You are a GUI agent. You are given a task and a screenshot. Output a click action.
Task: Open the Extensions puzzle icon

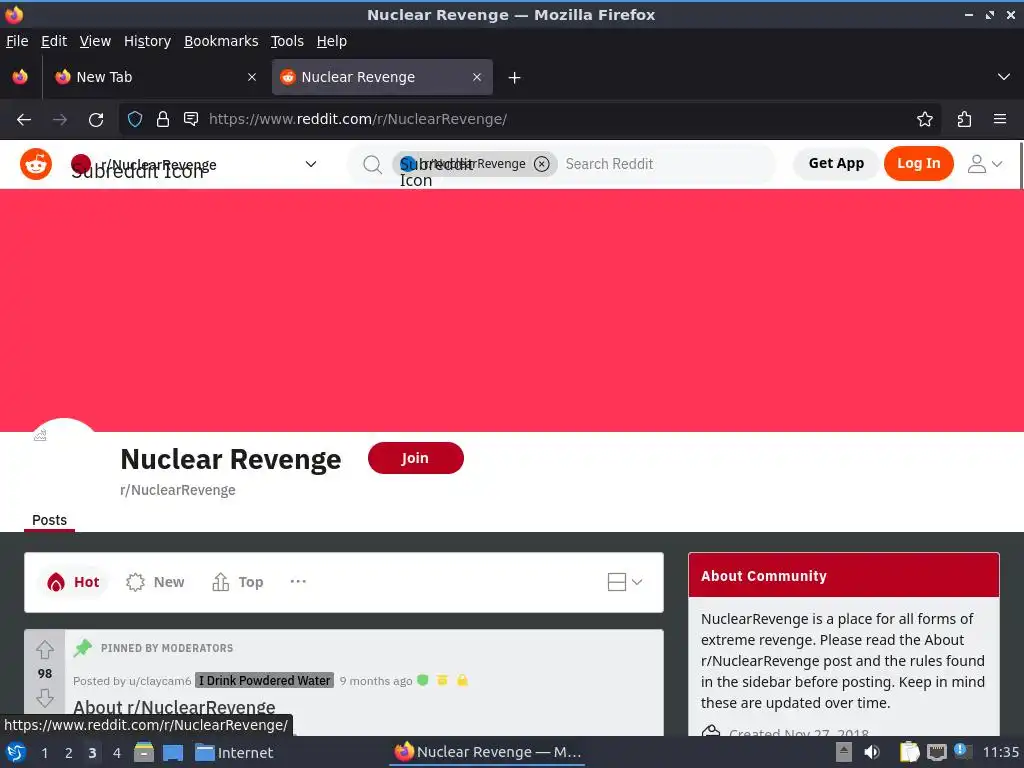[x=965, y=119]
